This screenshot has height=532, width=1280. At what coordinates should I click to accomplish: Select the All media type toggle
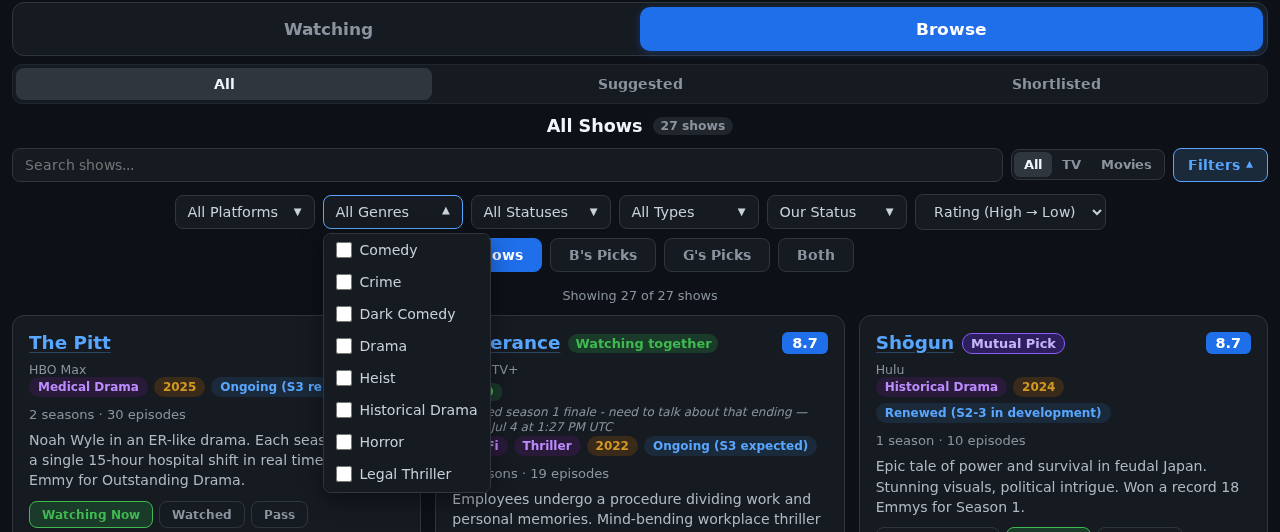tap(1033, 165)
